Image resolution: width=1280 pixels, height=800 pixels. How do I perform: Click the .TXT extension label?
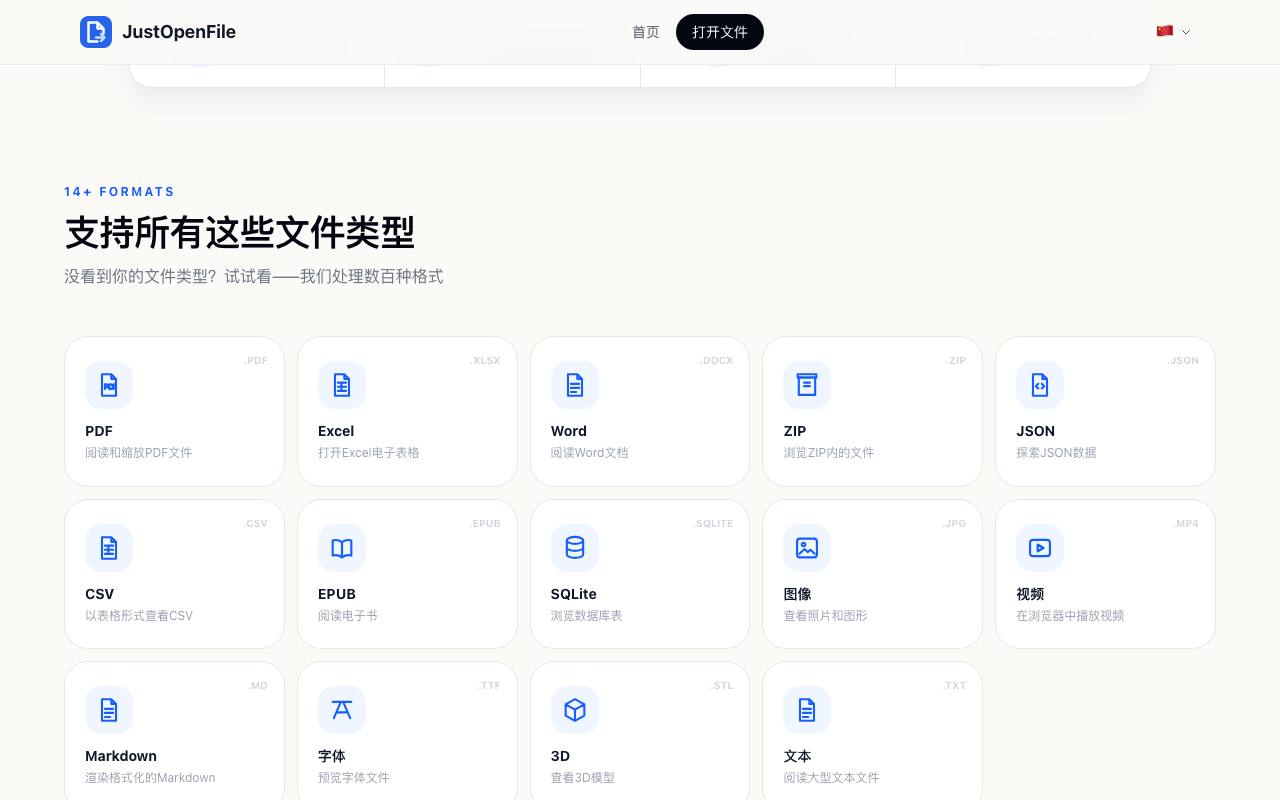pyautogui.click(x=955, y=686)
